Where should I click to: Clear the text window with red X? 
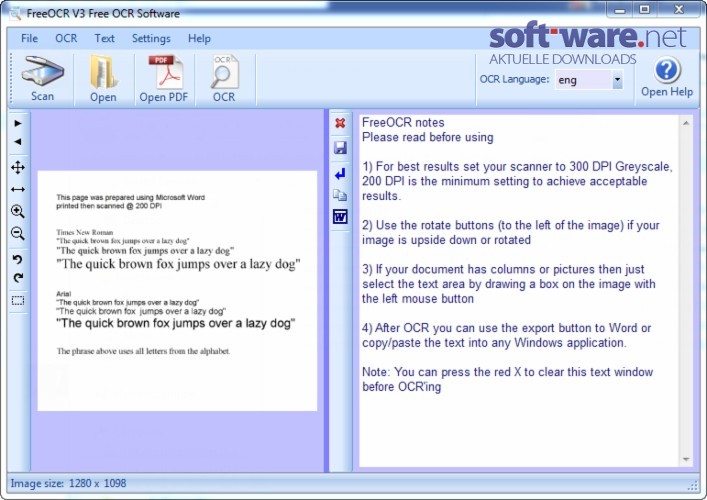click(x=340, y=123)
